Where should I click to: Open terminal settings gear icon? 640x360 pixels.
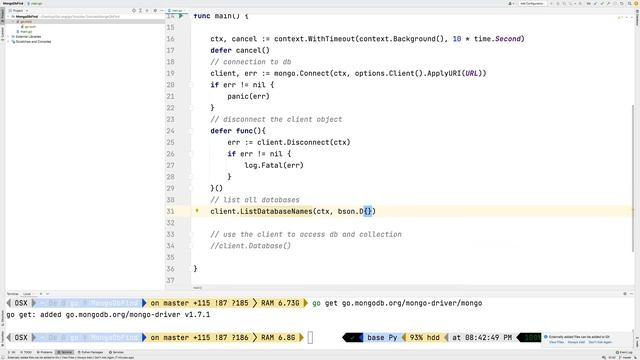(x=625, y=293)
